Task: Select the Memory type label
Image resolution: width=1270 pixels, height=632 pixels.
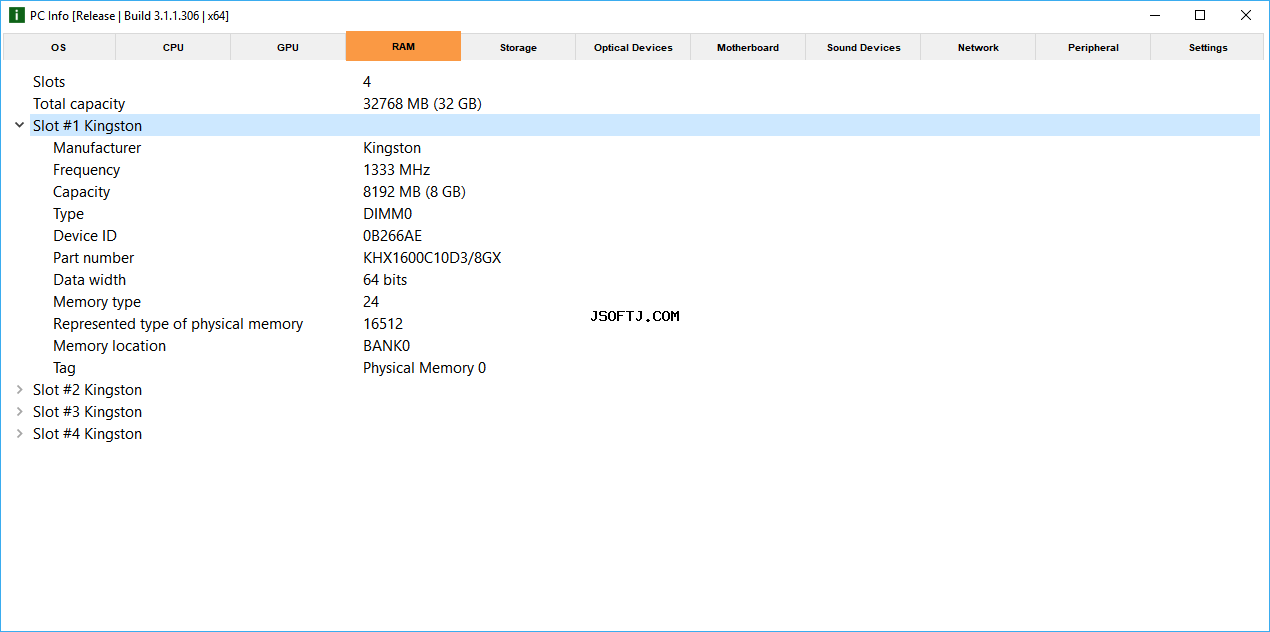Action: coord(97,302)
